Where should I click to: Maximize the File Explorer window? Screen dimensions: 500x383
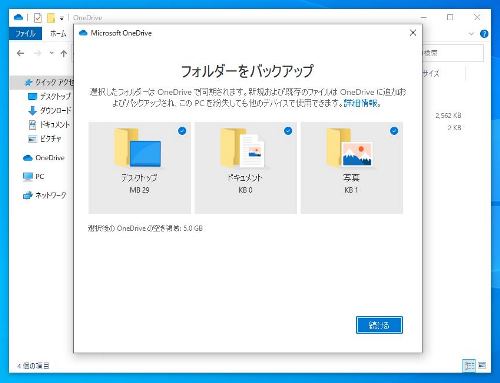point(450,17)
